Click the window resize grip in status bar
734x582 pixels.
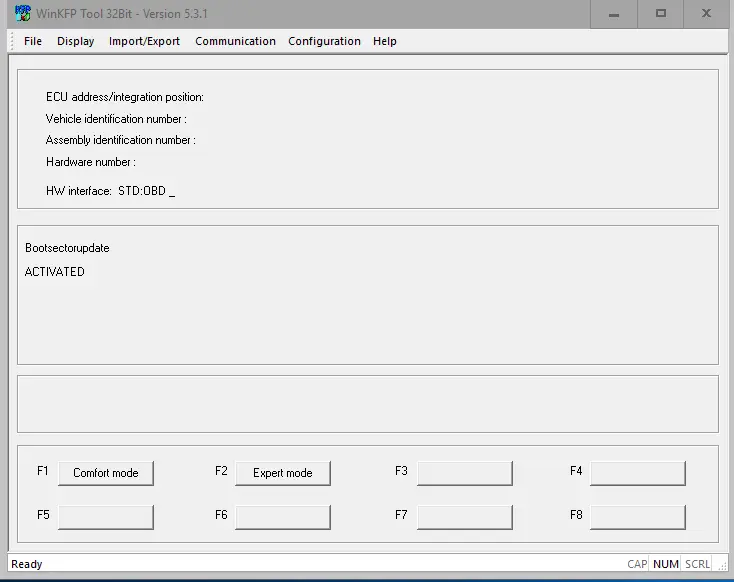pyautogui.click(x=723, y=566)
